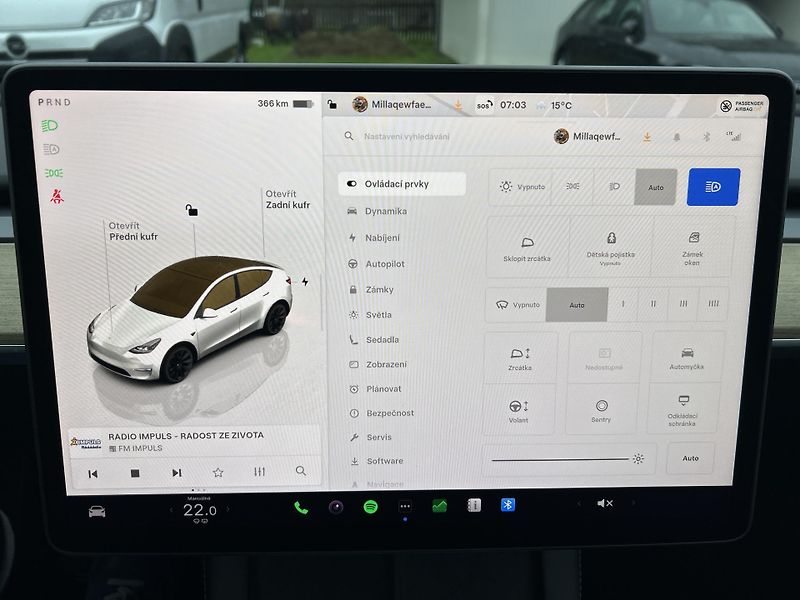
Task: Stop radio playback
Action: (135, 473)
